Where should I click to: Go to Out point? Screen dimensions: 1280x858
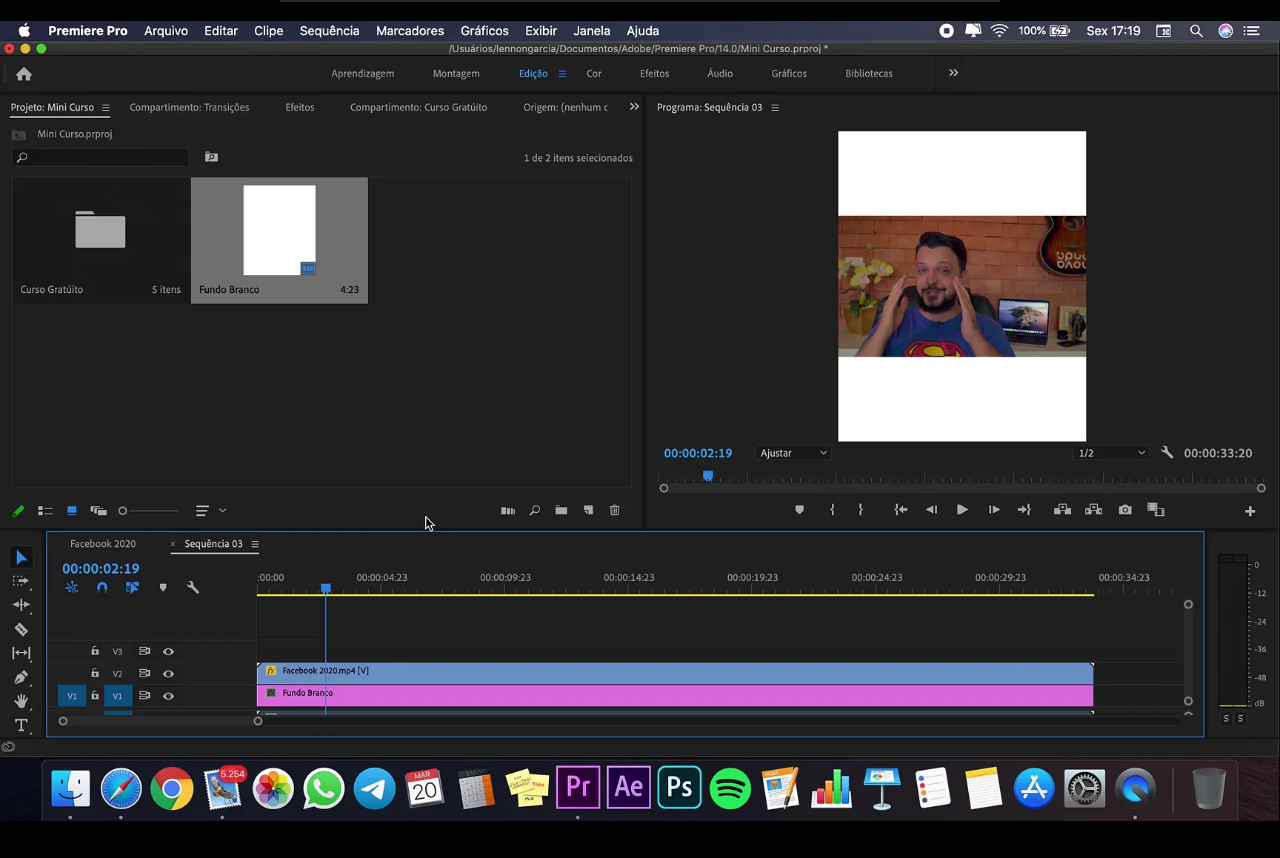coord(1024,510)
